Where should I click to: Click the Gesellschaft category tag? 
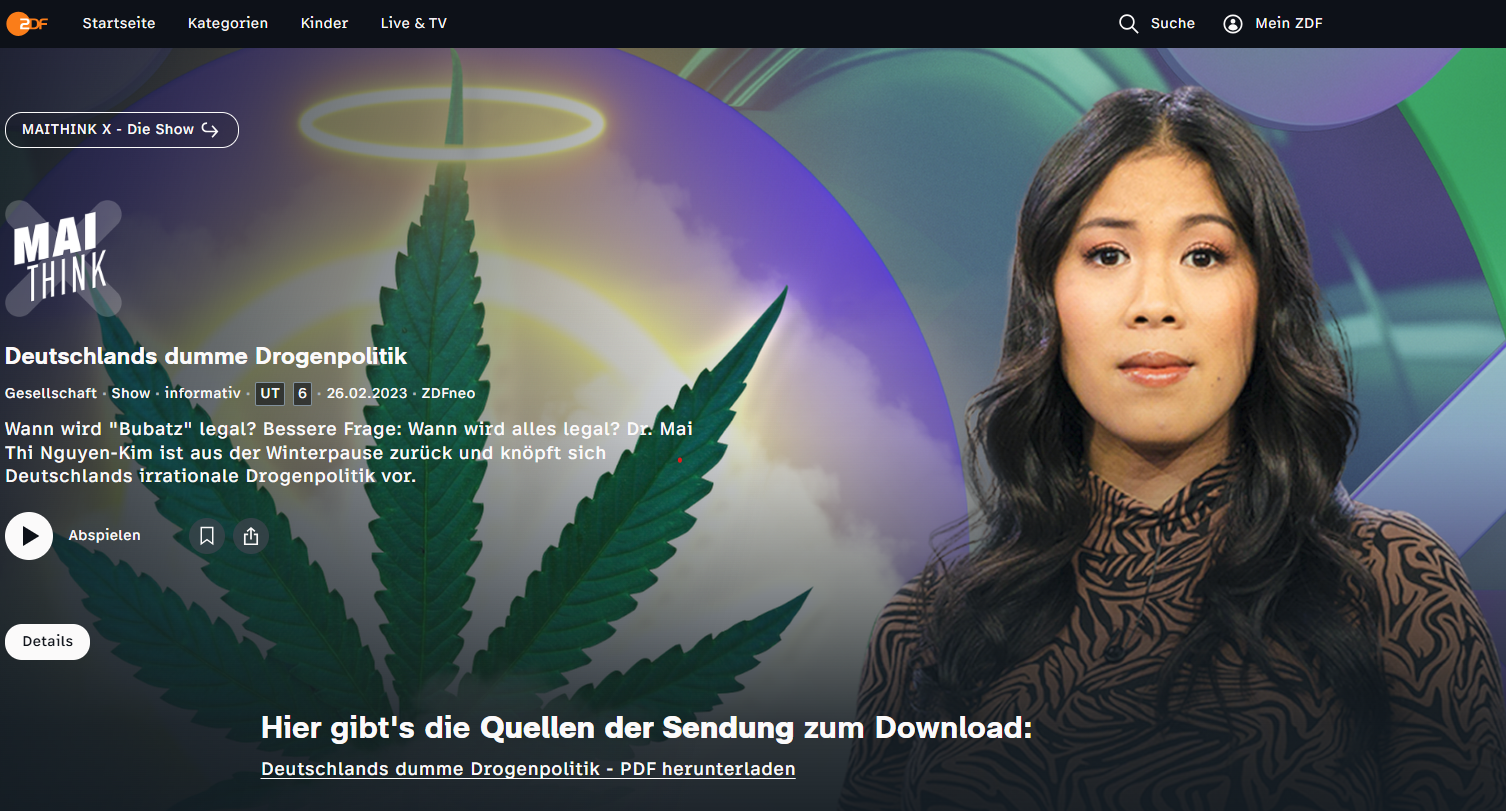(51, 394)
